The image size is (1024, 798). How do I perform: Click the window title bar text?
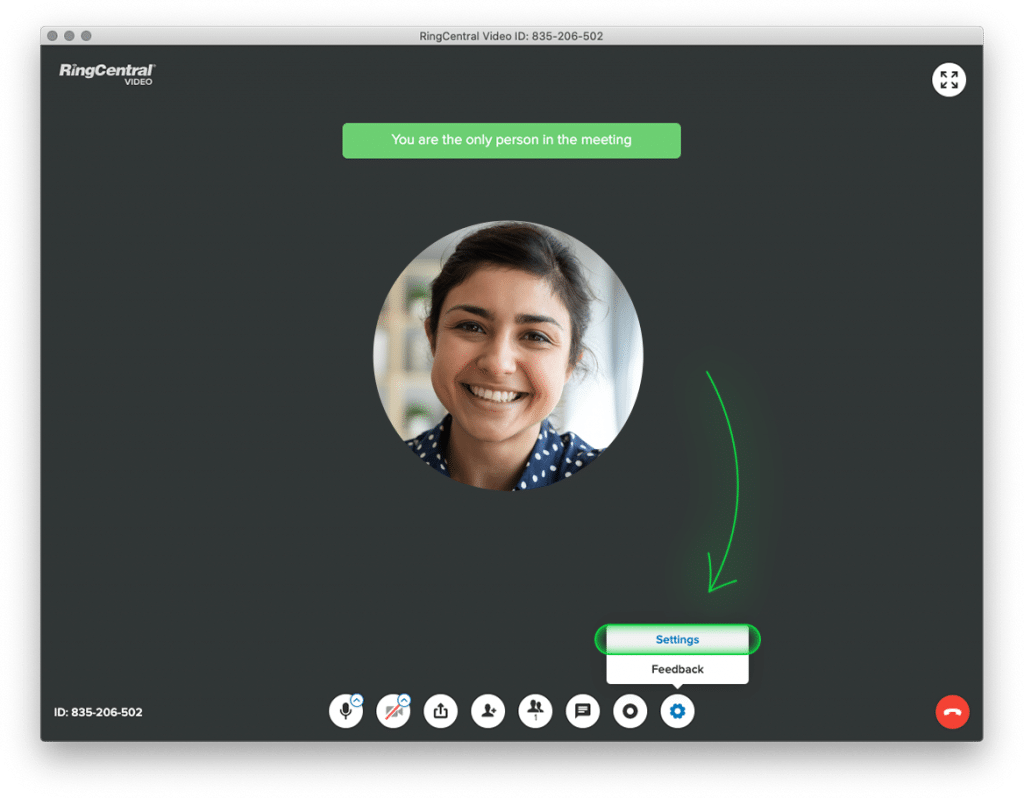tap(511, 36)
